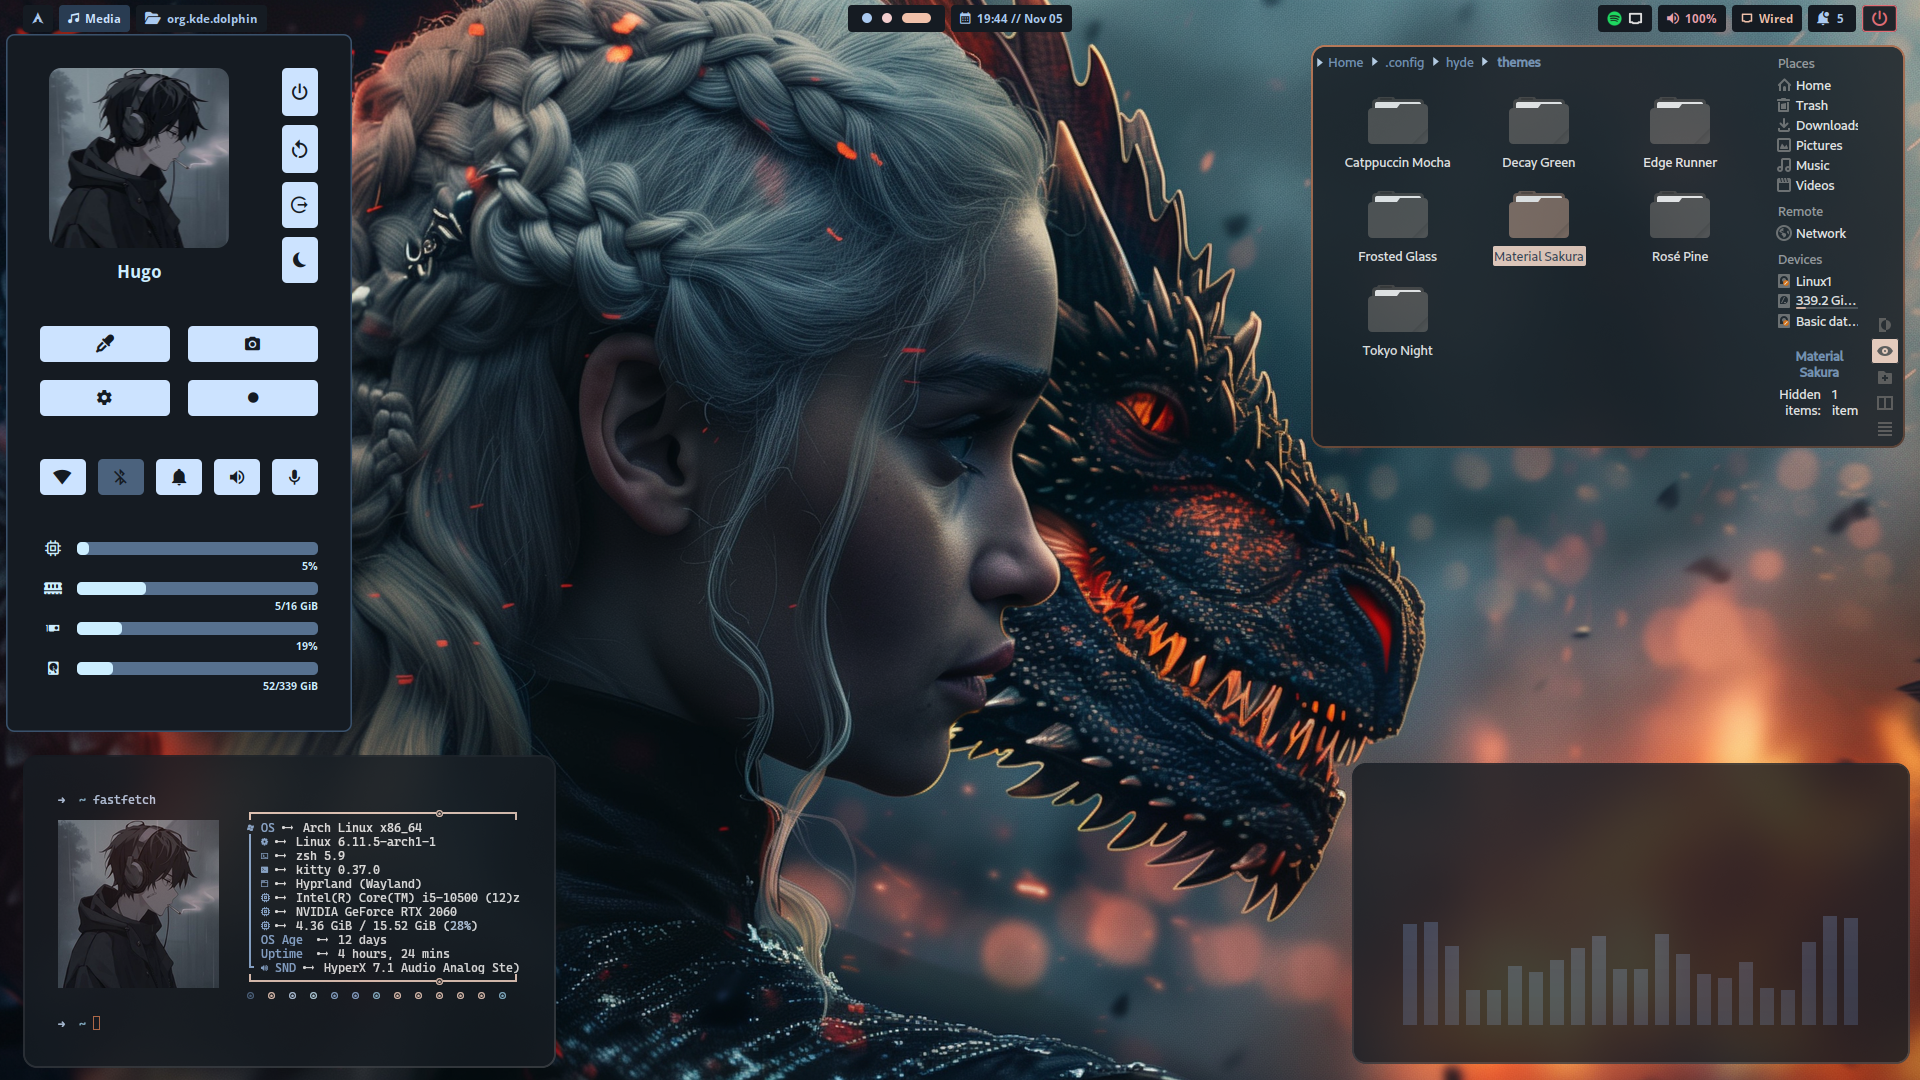Start screen recording with dot button
This screenshot has width=1920, height=1080.
(253, 398)
